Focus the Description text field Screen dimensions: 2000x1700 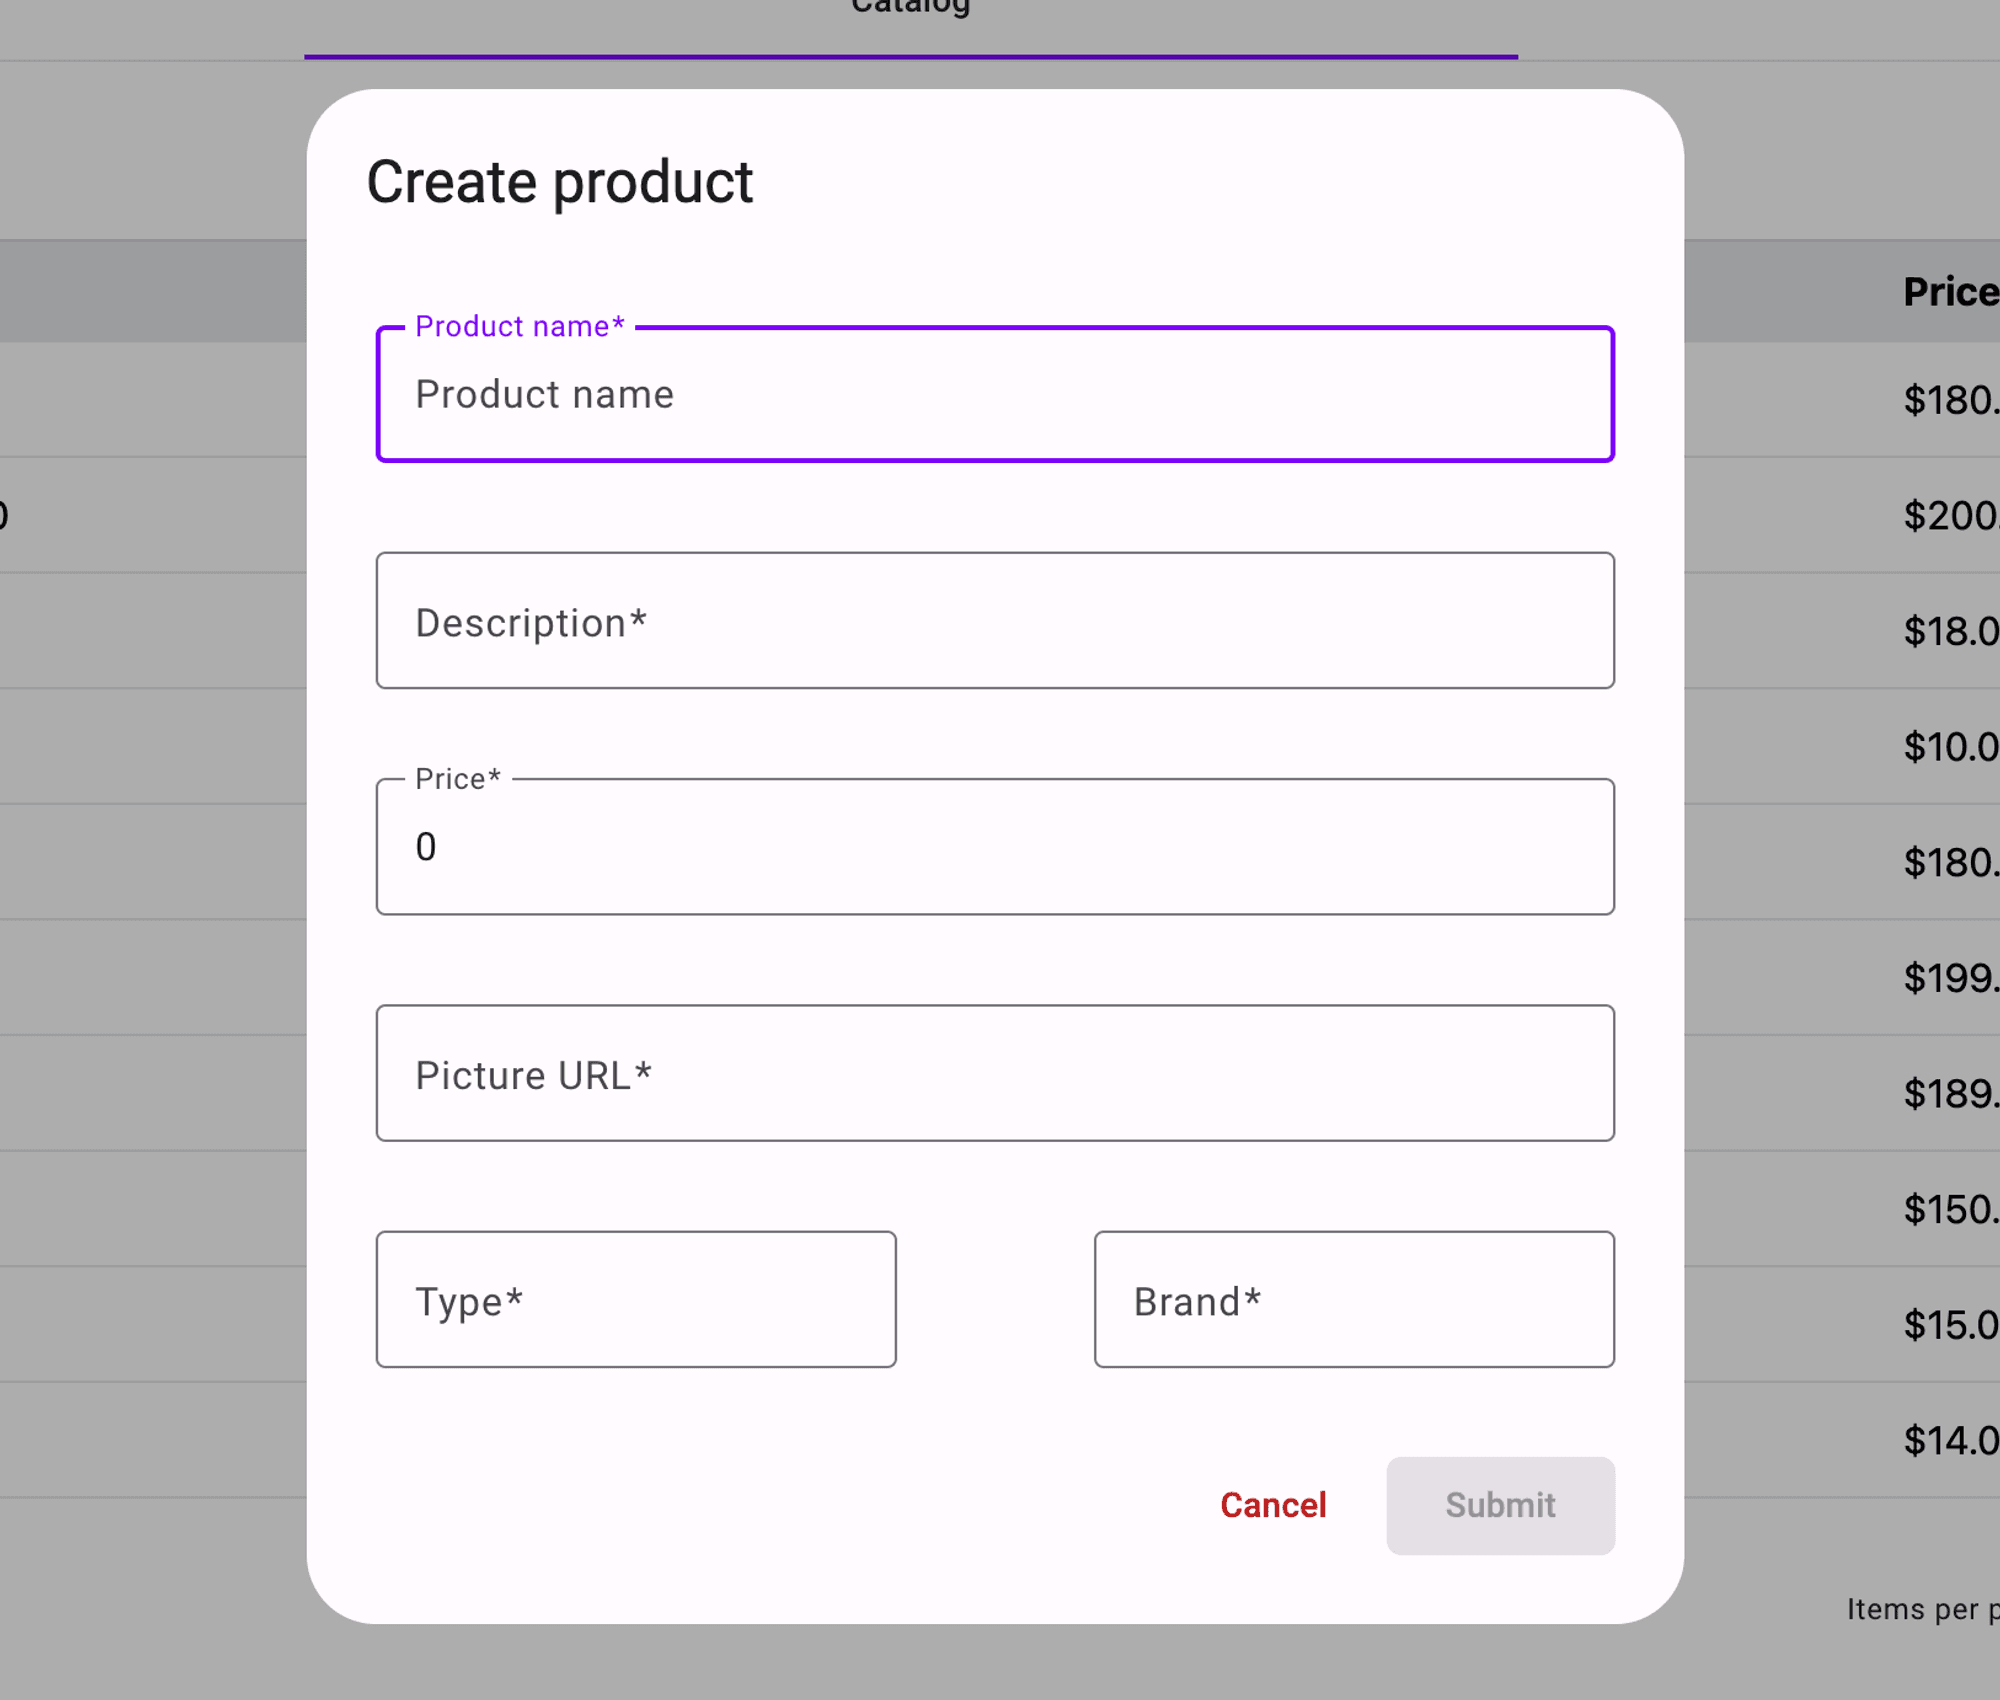(x=994, y=621)
